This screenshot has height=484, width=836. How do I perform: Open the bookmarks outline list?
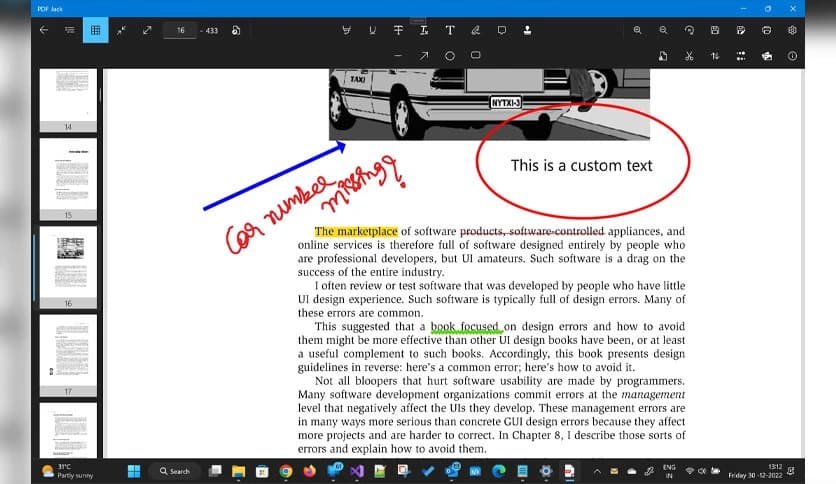(69, 30)
